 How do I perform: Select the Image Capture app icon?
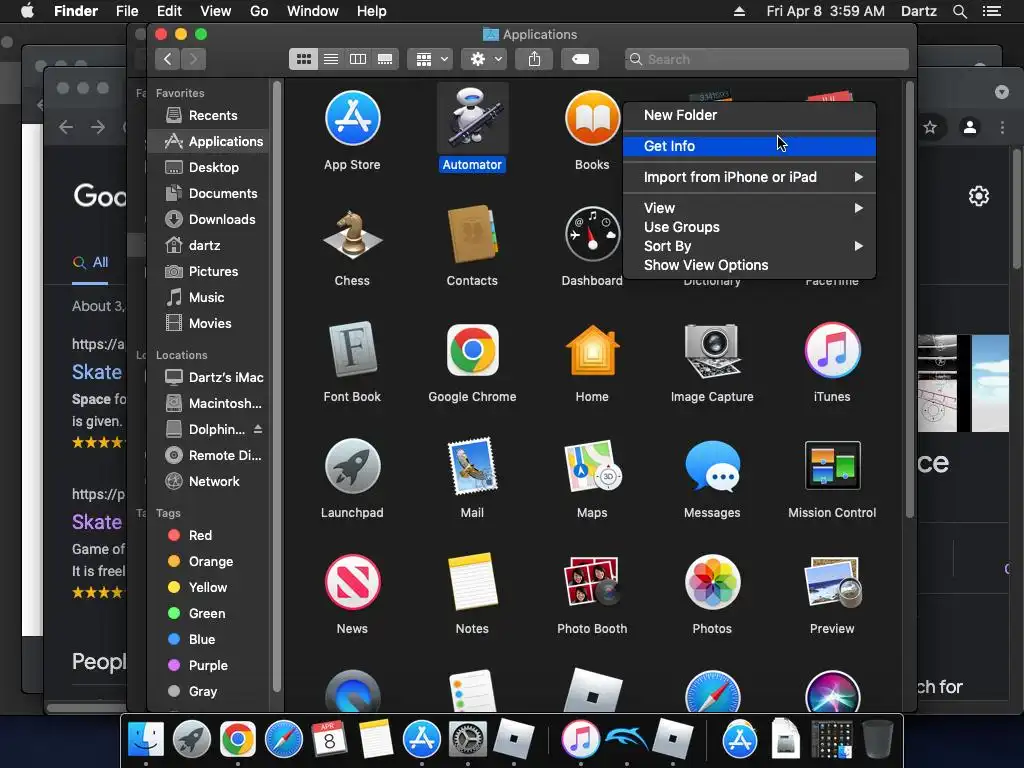point(712,350)
